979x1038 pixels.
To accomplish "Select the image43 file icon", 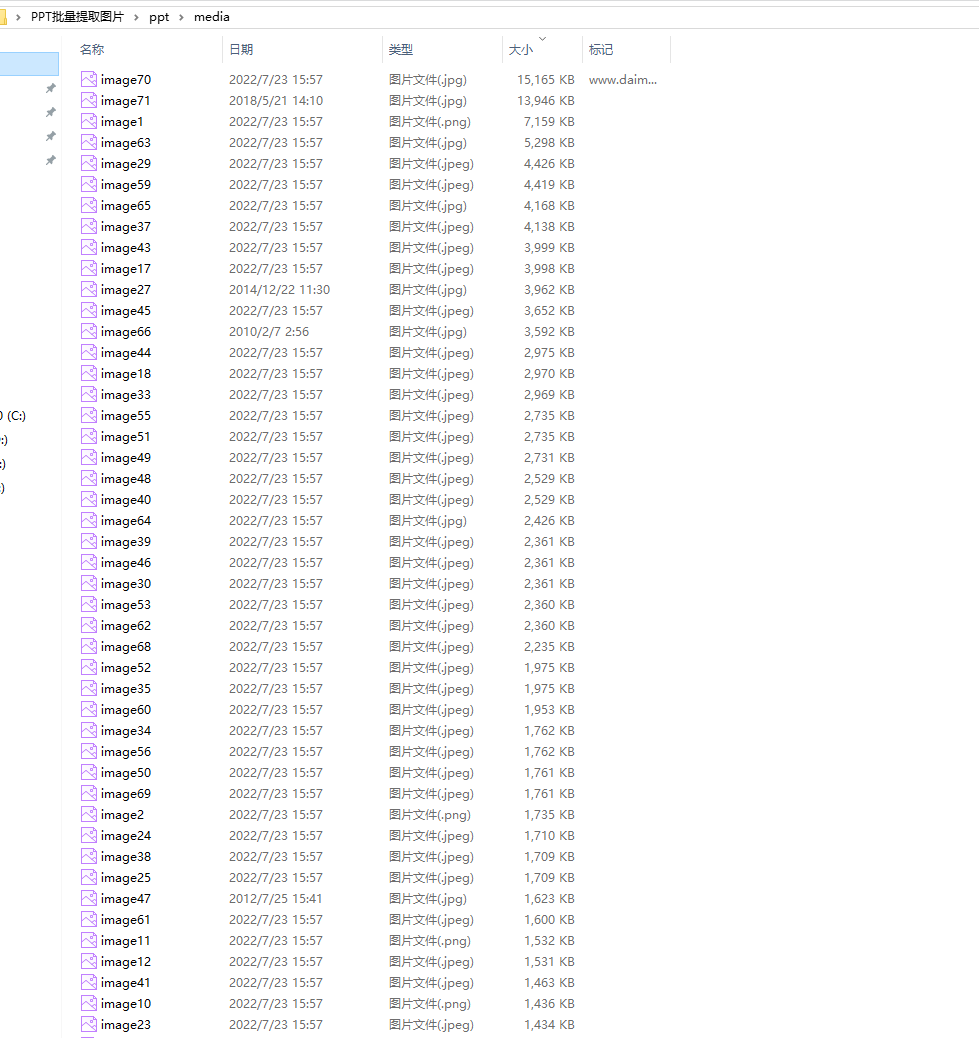I will pos(89,248).
